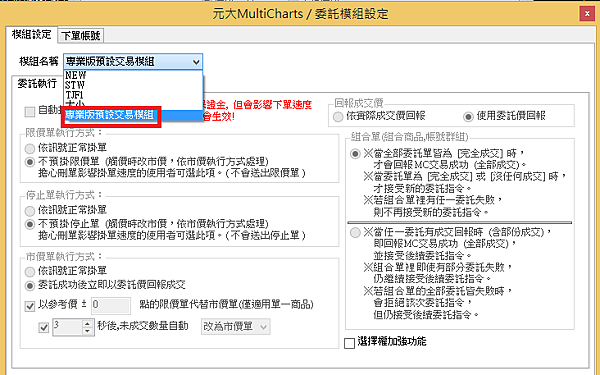
Task: Choose 依訊號正常掛單 under 停止單執行方式
Action: click(29, 210)
